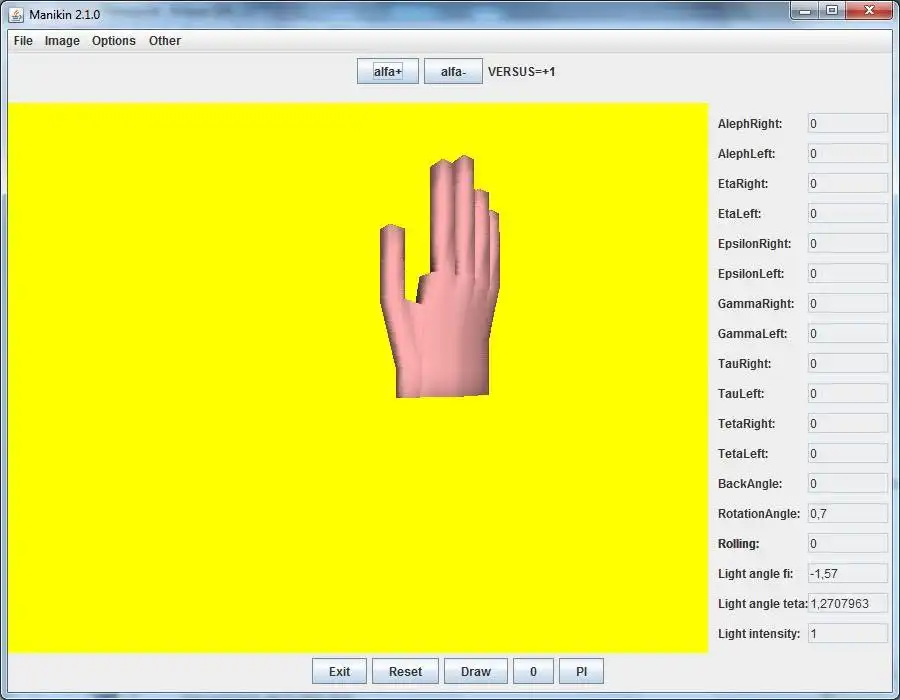Click the Exit button
900x700 pixels.
coord(339,671)
